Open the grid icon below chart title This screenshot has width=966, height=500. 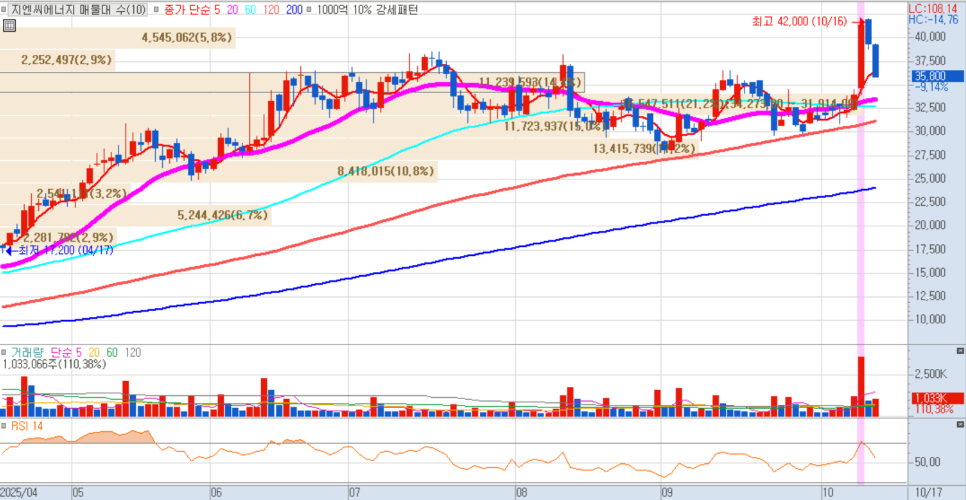pos(9,25)
